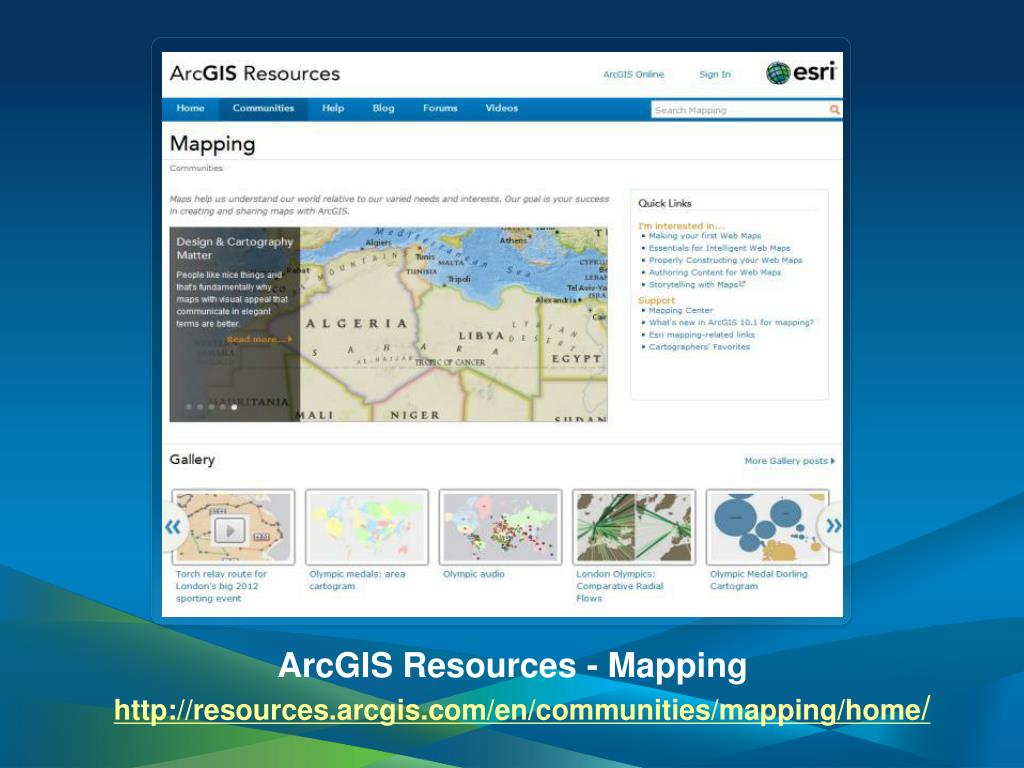
Task: Click the London Olympics Comparative Radial Flows caption
Action: [620, 586]
